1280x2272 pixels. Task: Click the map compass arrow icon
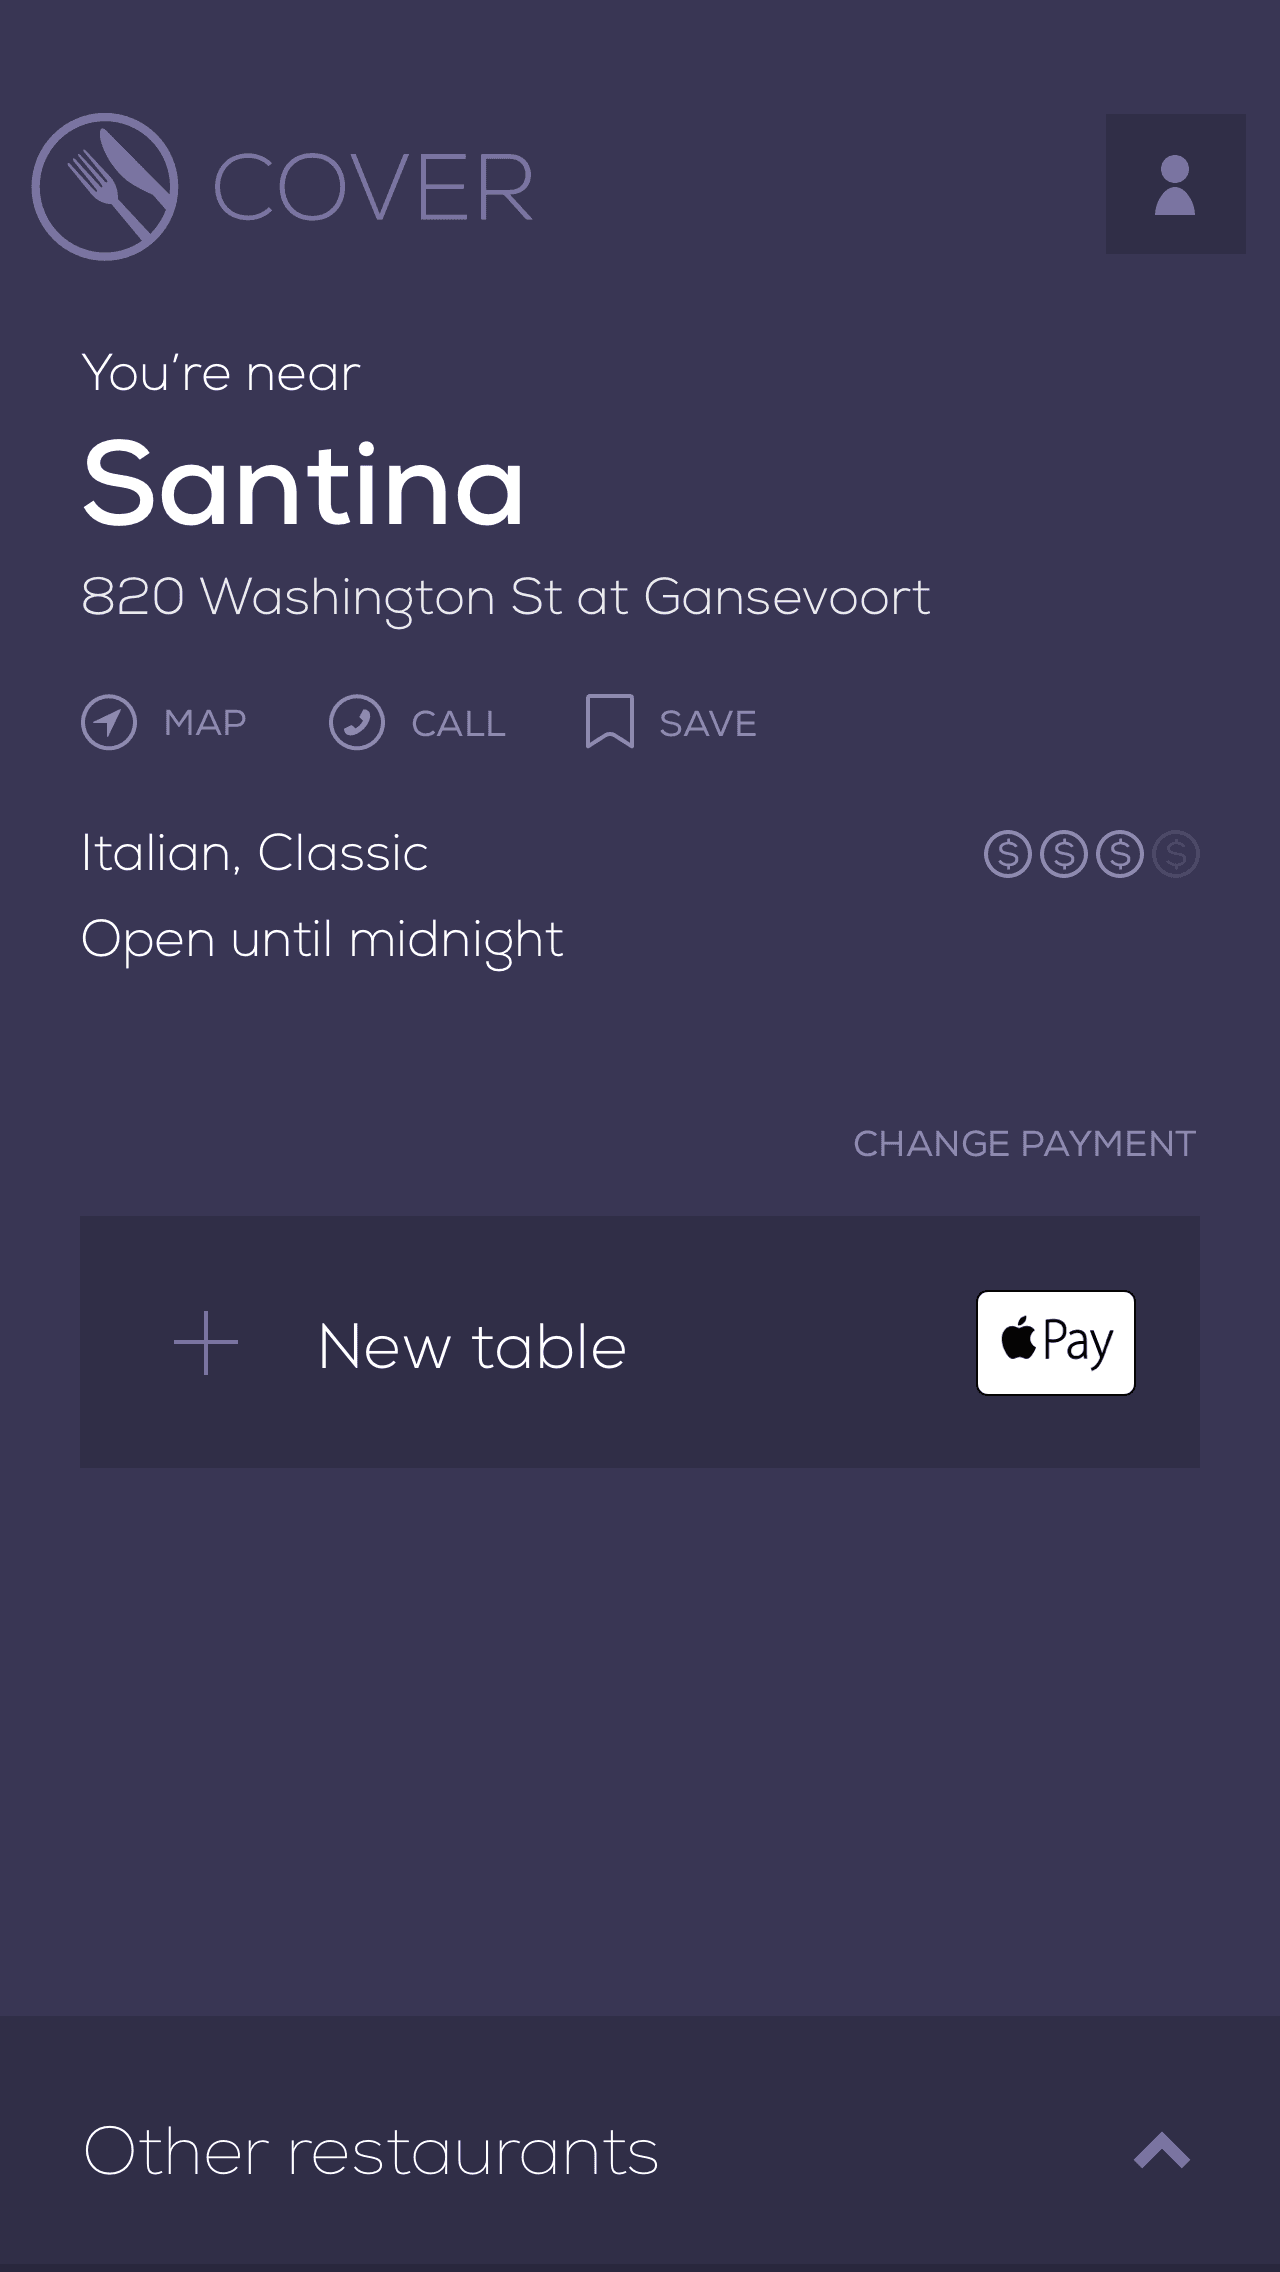[109, 722]
